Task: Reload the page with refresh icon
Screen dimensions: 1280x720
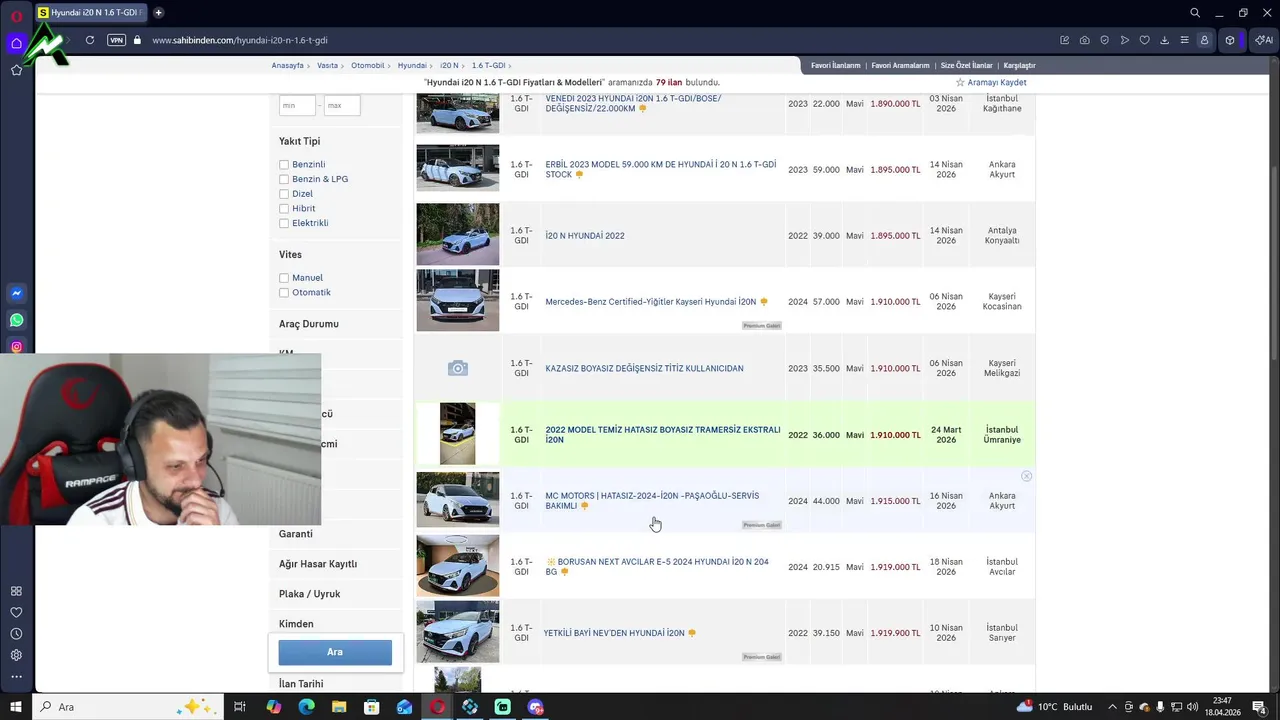Action: point(90,40)
